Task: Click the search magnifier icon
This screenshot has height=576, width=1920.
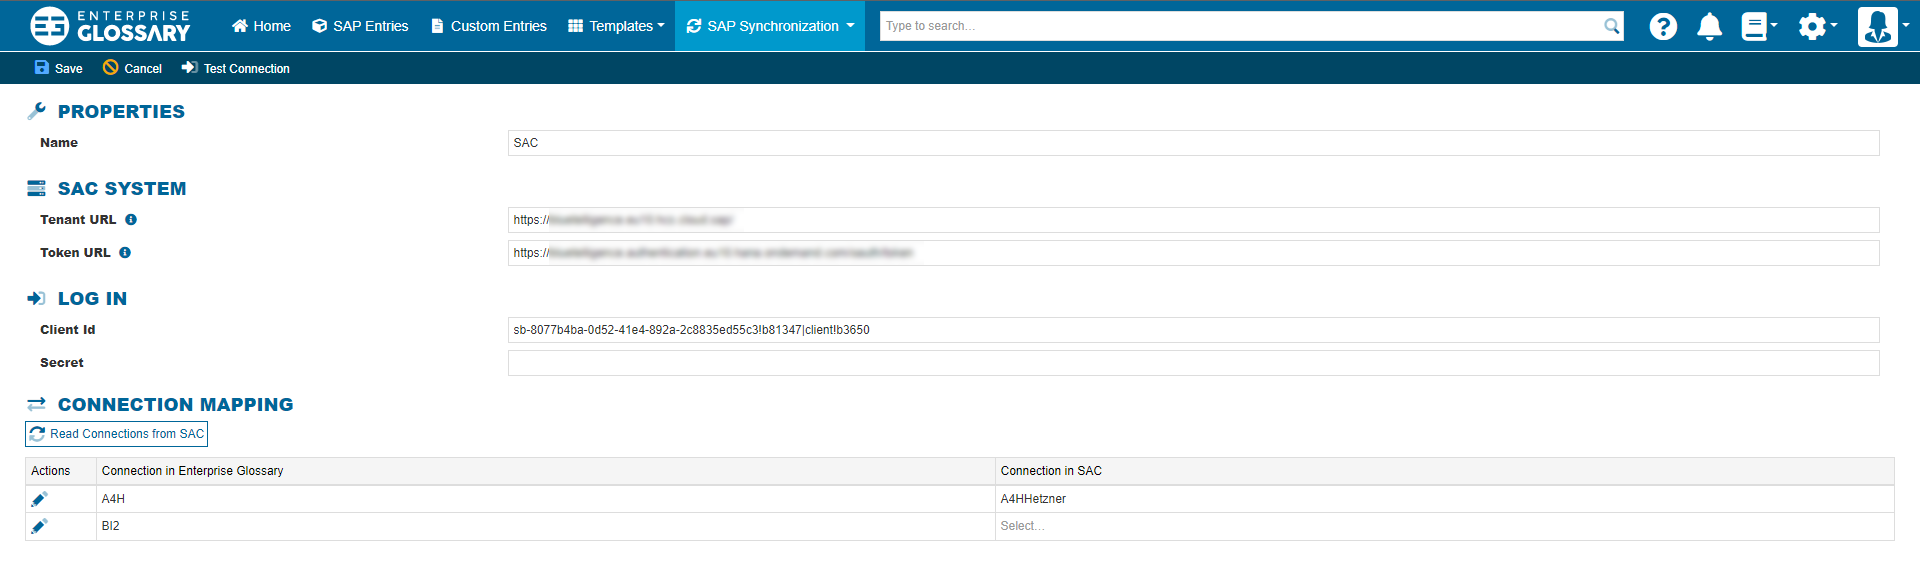Action: (1611, 26)
